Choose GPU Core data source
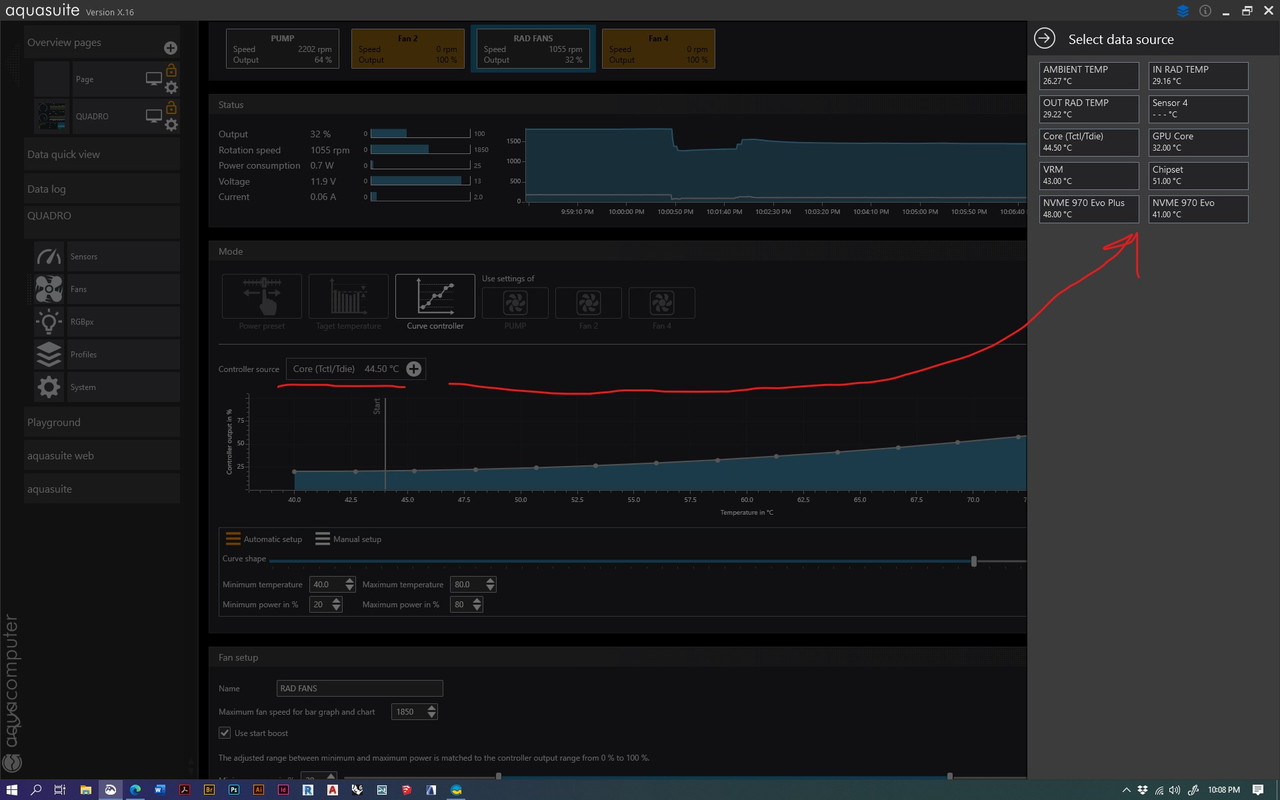Viewport: 1280px width, 800px height. pyautogui.click(x=1198, y=142)
